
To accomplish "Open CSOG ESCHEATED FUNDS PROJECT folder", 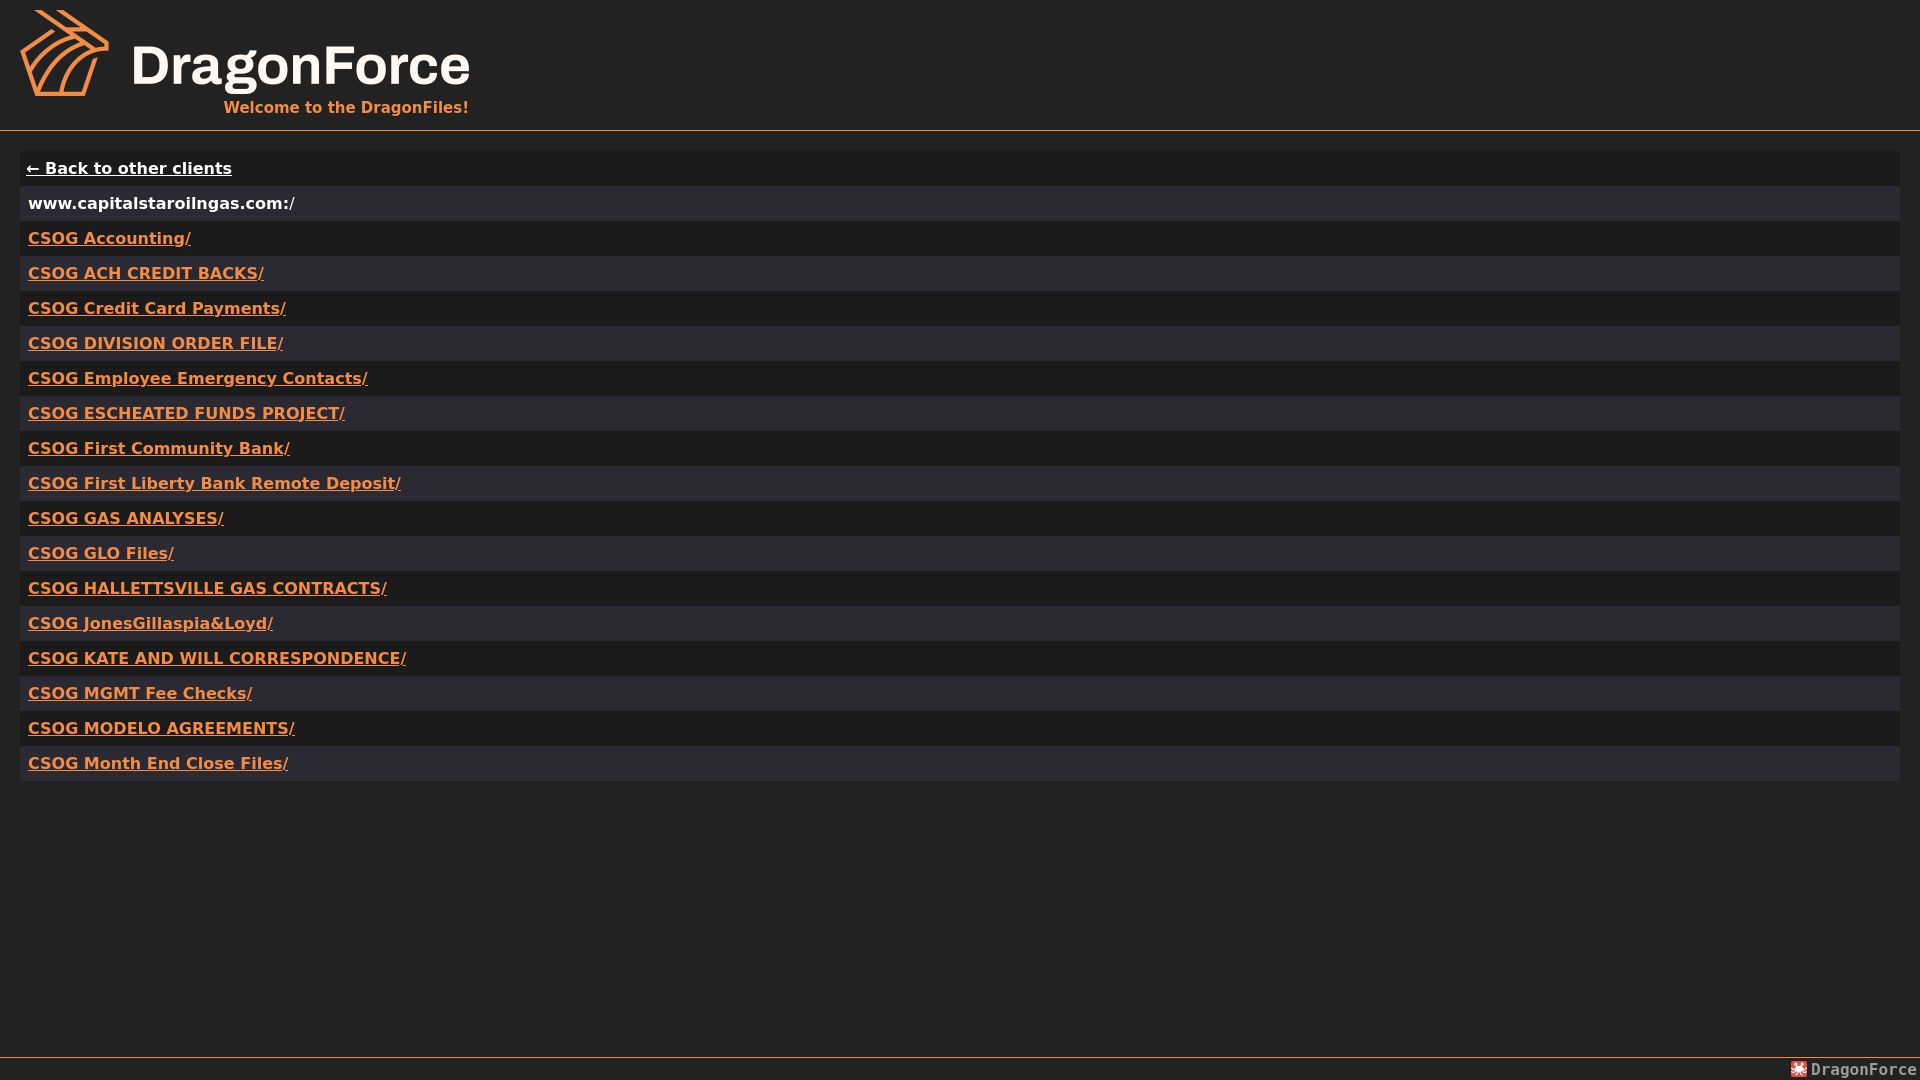I will coord(186,413).
